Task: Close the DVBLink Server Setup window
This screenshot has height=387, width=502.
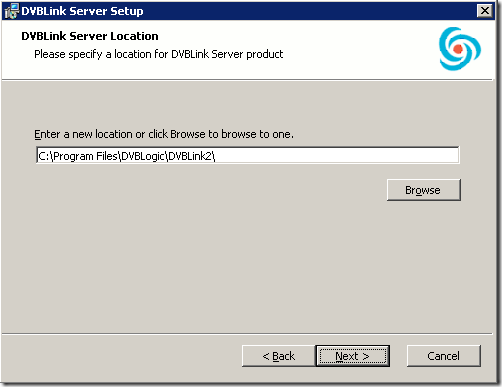Action: [x=485, y=11]
